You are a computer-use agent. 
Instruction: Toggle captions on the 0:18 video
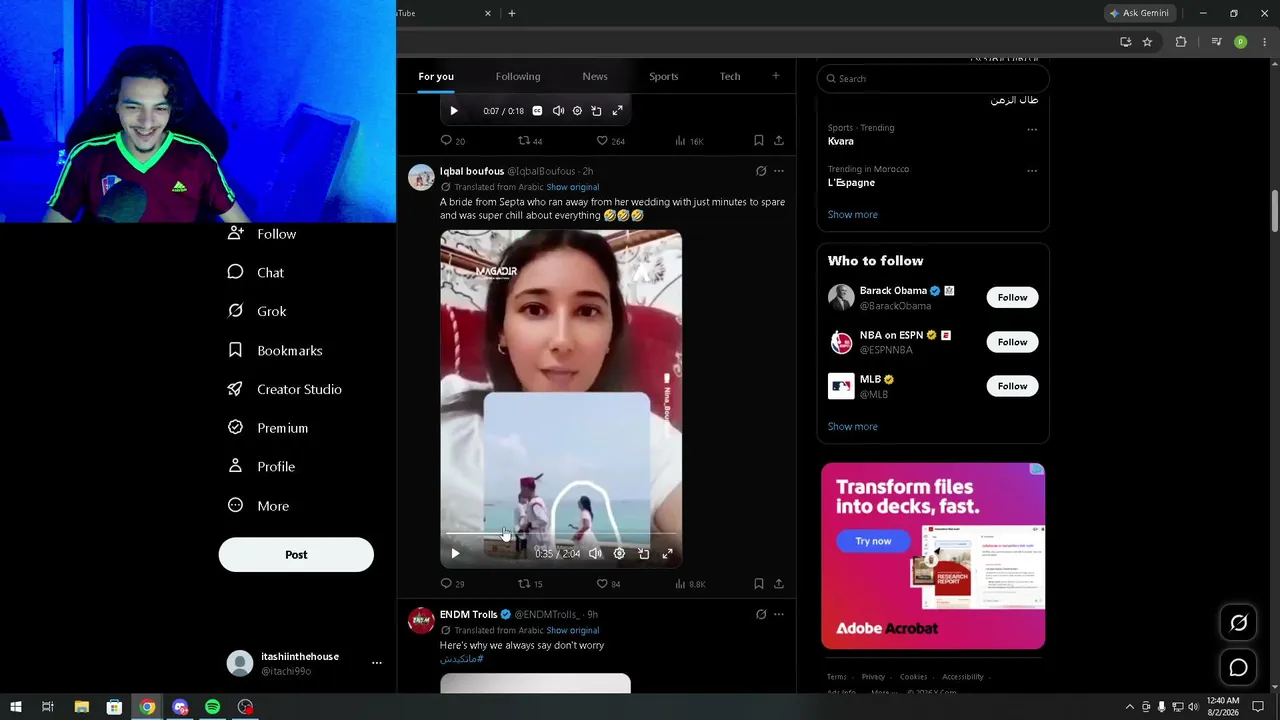click(537, 111)
